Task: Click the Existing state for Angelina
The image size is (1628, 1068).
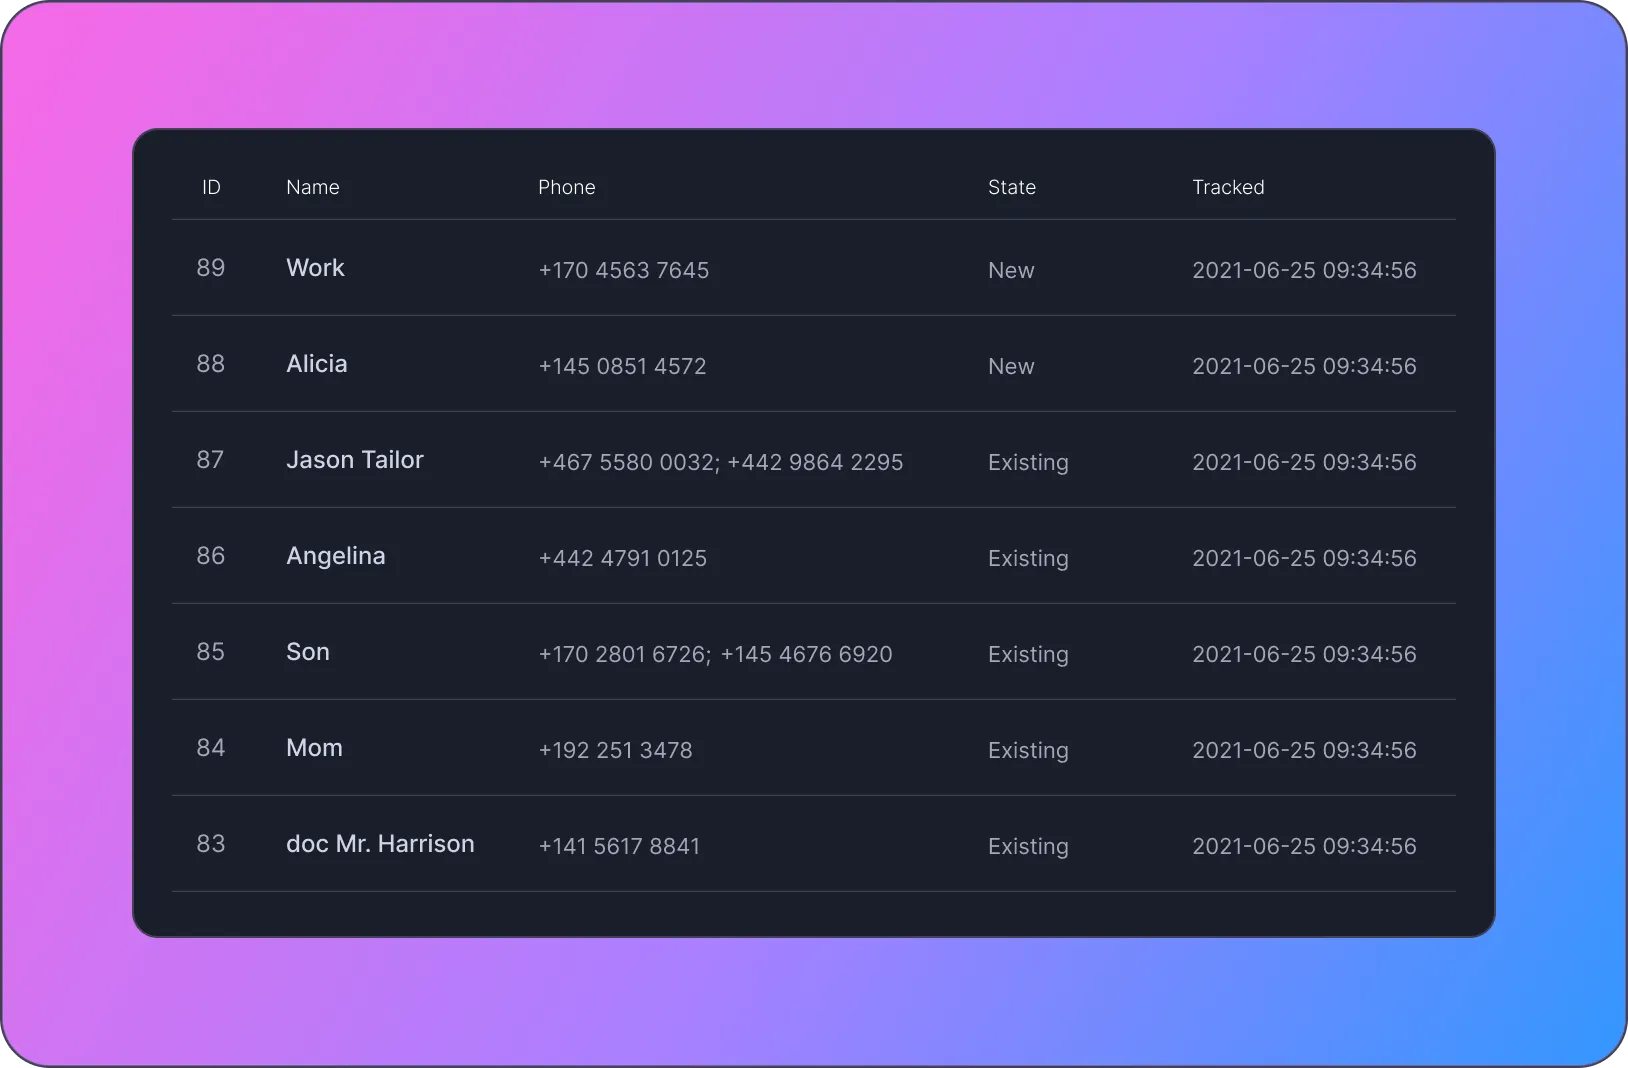Action: [x=1027, y=558]
